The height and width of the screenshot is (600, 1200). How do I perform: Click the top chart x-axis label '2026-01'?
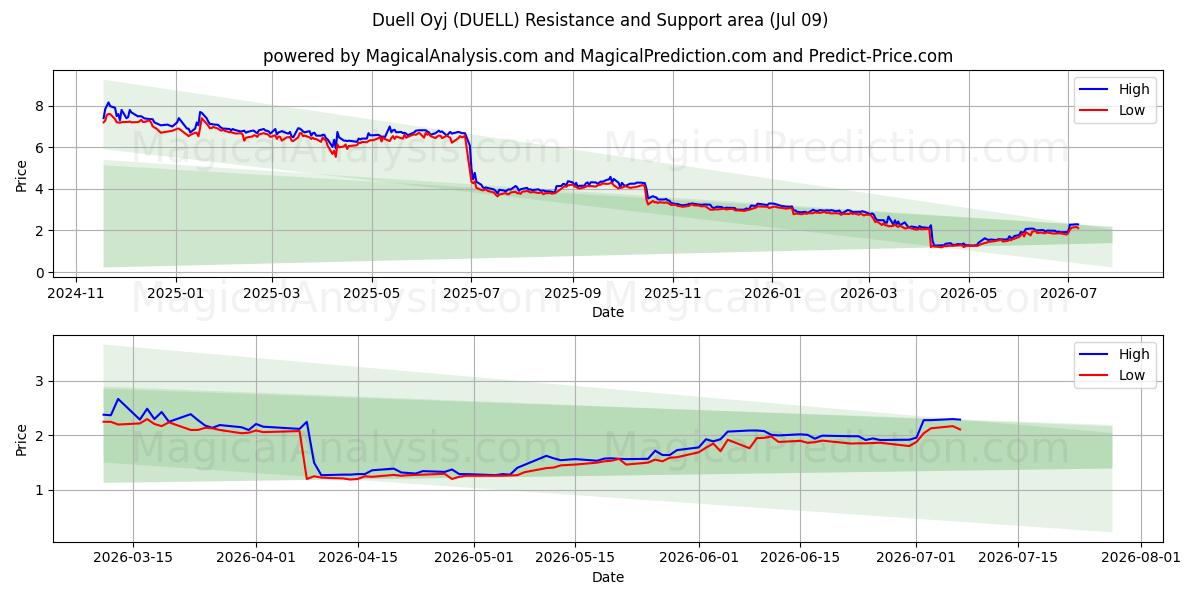[771, 295]
